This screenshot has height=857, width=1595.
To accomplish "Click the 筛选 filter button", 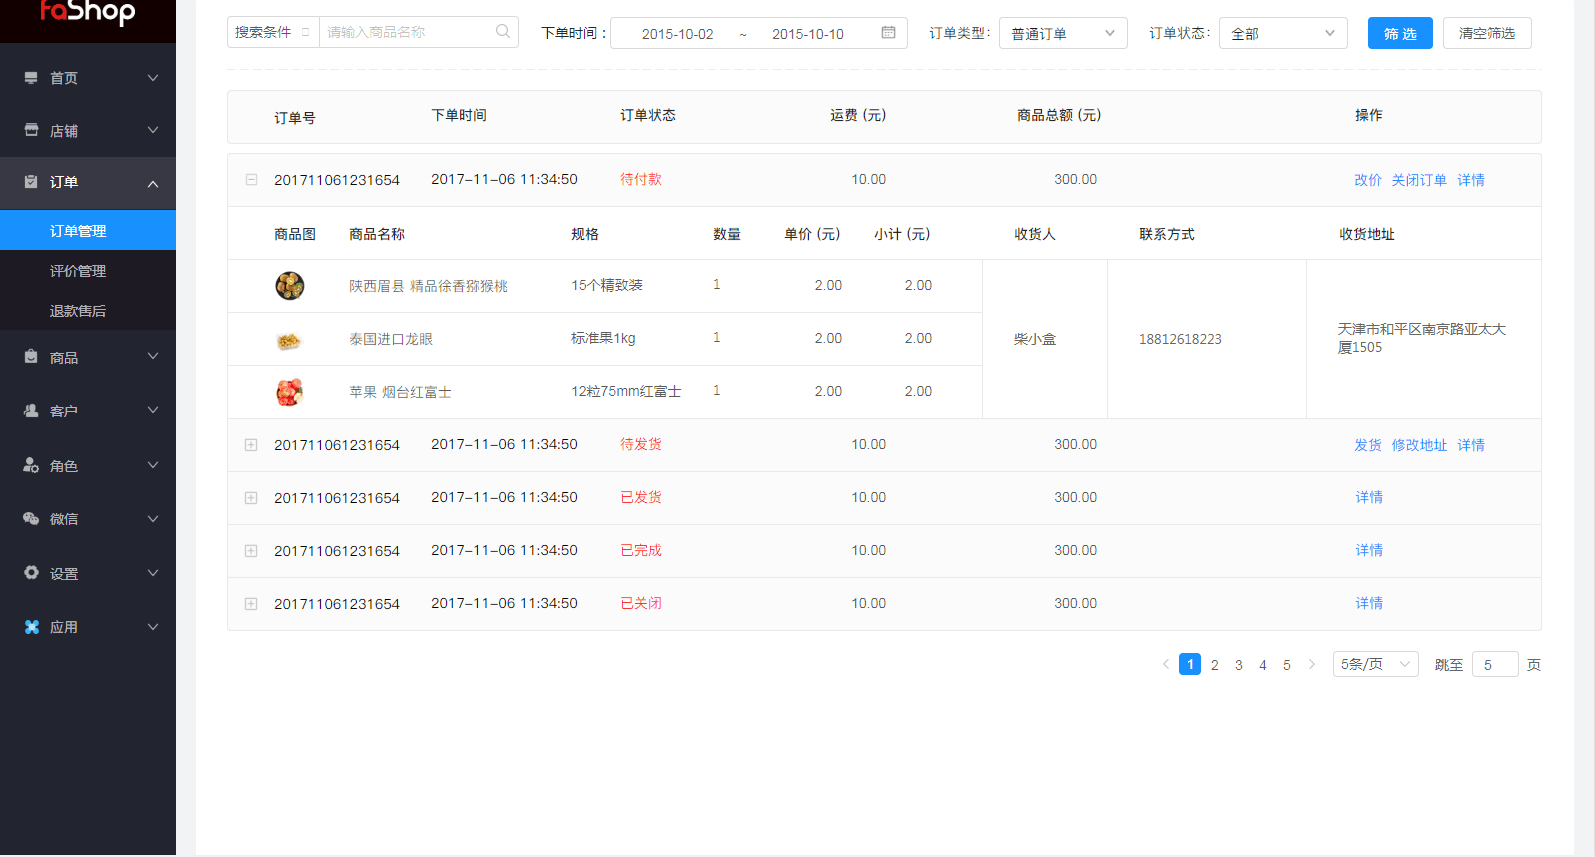I will click(1400, 33).
